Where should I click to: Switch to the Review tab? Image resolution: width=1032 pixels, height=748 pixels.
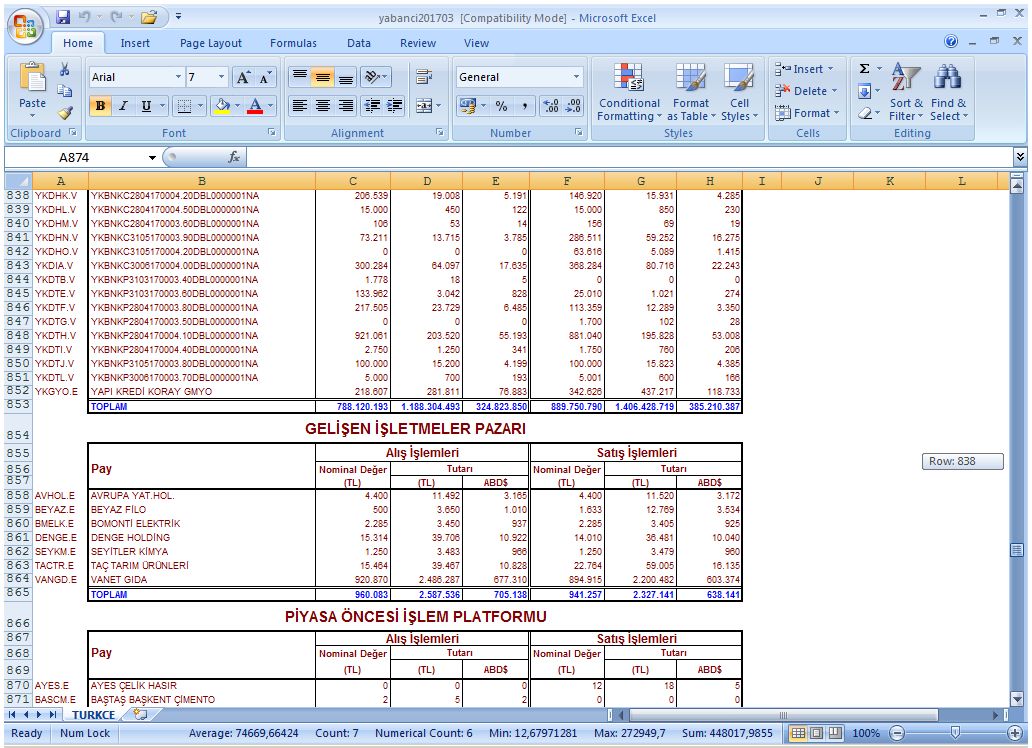(x=418, y=43)
